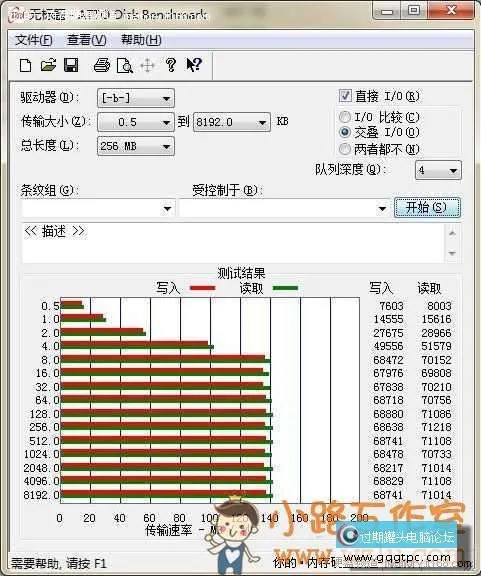481x576 pixels.
Task: Open the 受控制于 controlled-by dropdown
Action: pos(284,209)
